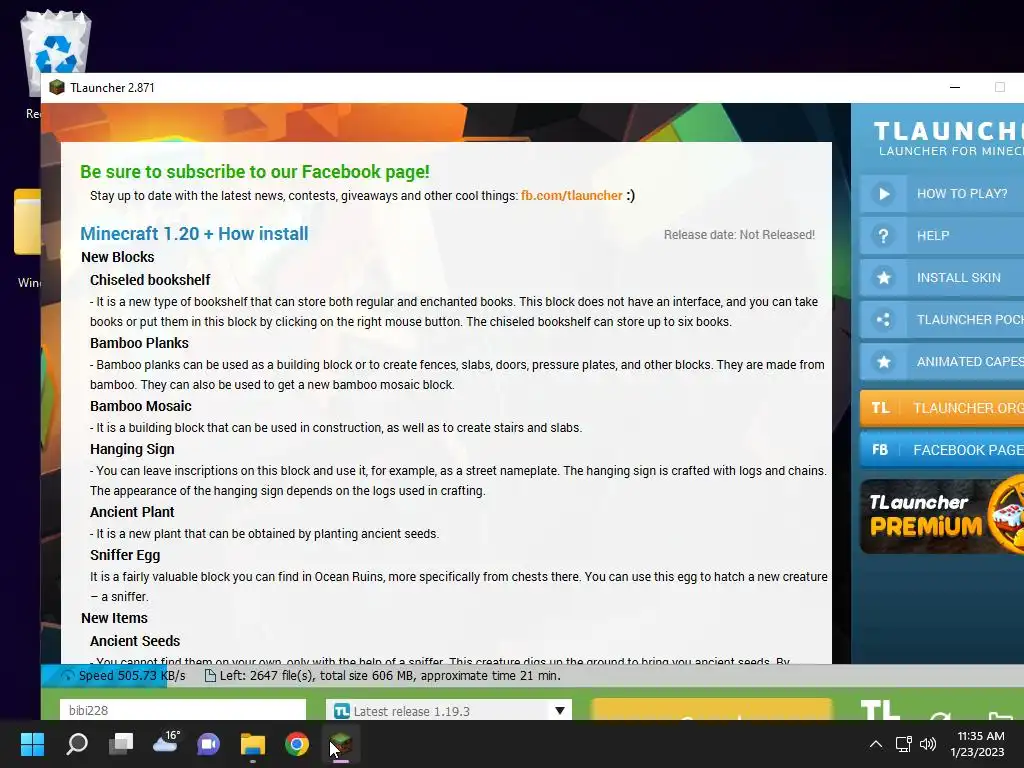Click the Ancient Plant heading
The width and height of the screenshot is (1024, 768).
click(132, 512)
